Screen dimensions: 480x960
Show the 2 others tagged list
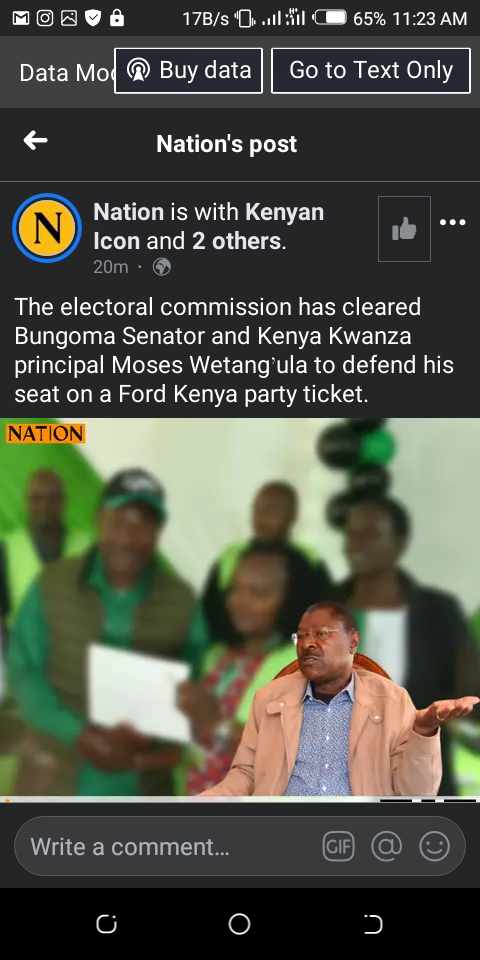pyautogui.click(x=236, y=241)
